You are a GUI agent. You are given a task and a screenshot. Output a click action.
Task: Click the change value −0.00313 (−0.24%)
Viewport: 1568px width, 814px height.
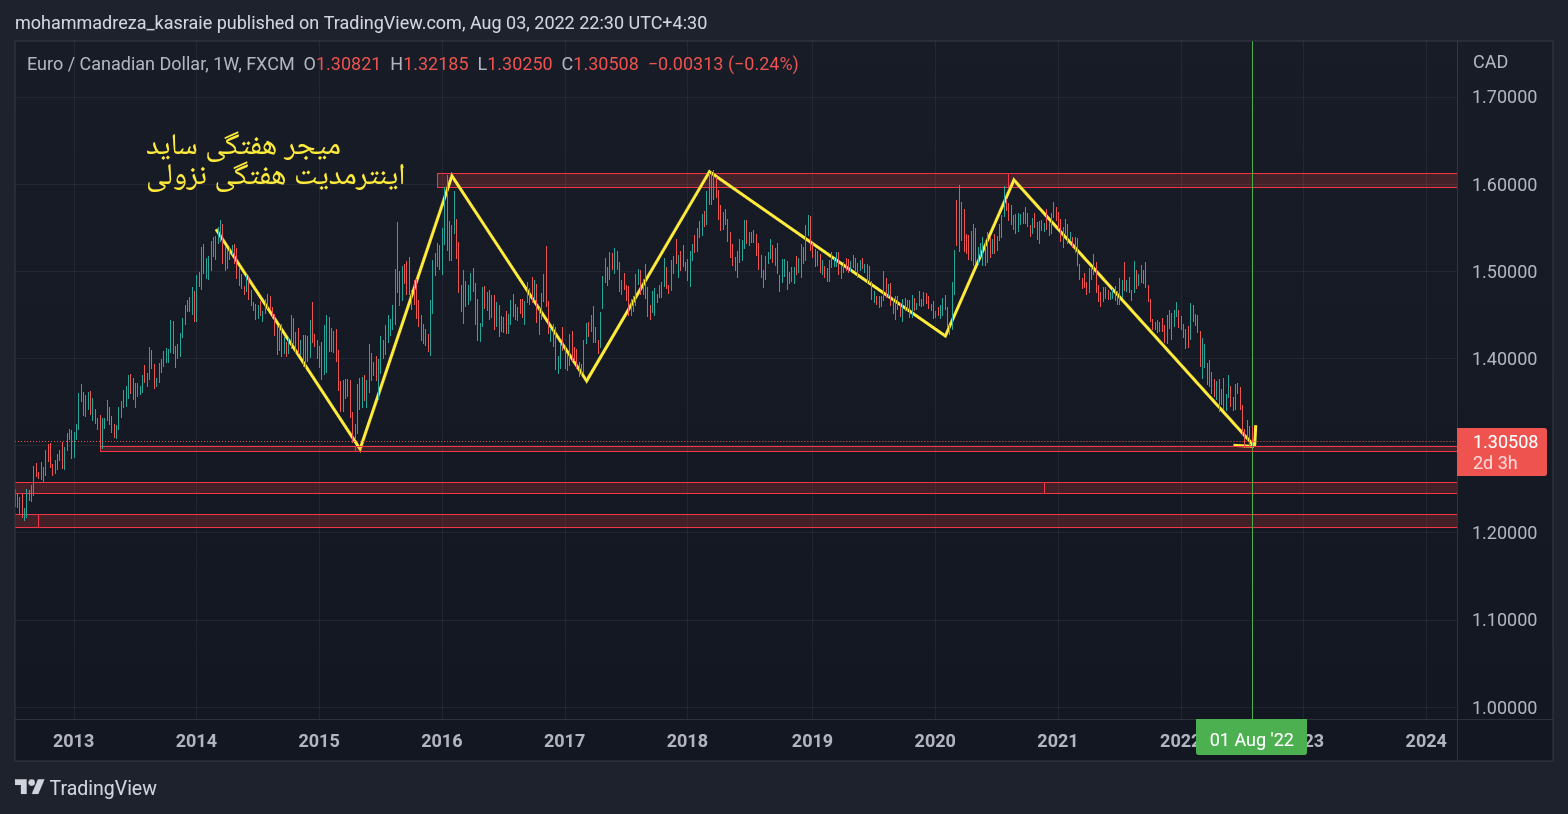pos(723,64)
